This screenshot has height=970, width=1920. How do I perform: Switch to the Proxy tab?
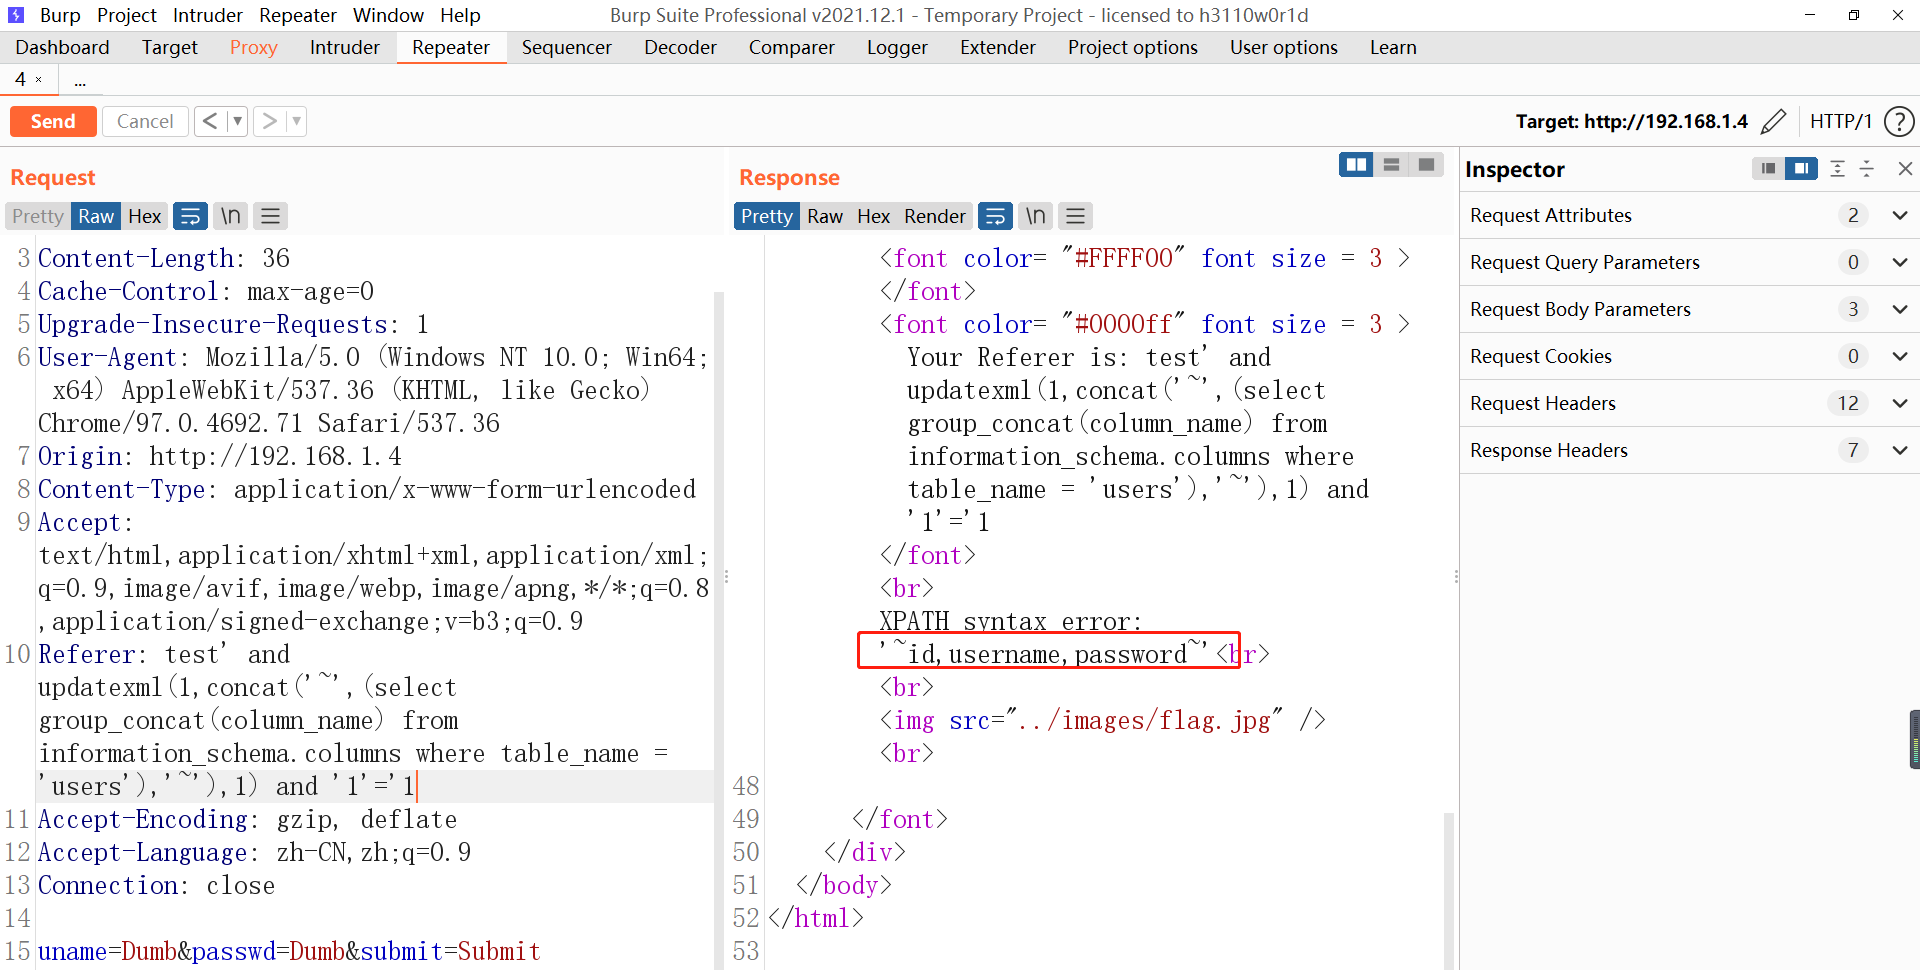[253, 47]
